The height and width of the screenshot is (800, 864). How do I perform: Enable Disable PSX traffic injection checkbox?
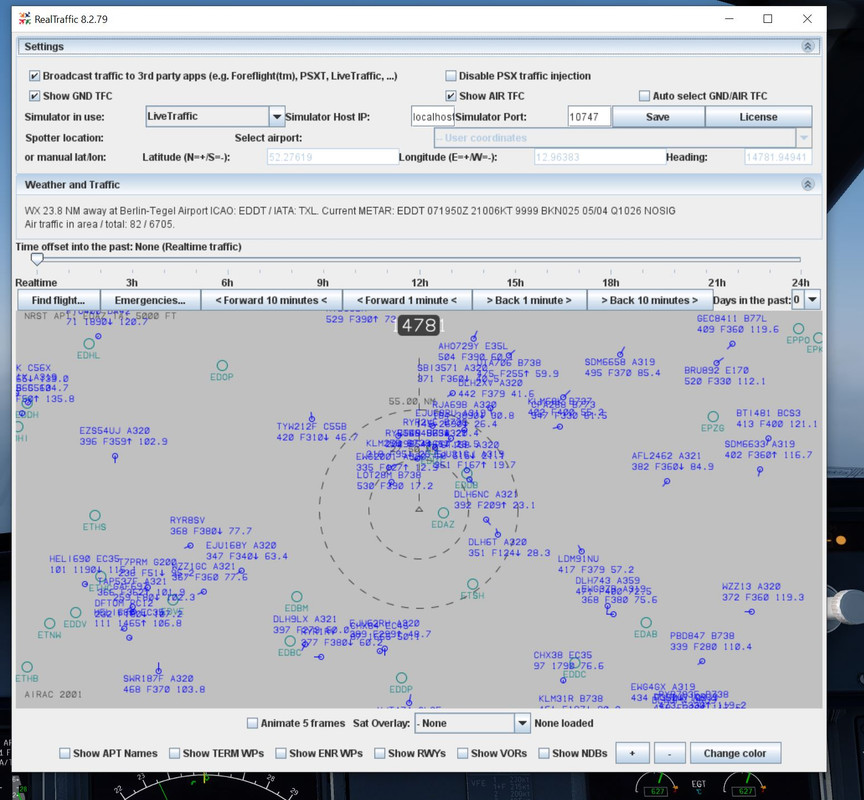pyautogui.click(x=451, y=75)
